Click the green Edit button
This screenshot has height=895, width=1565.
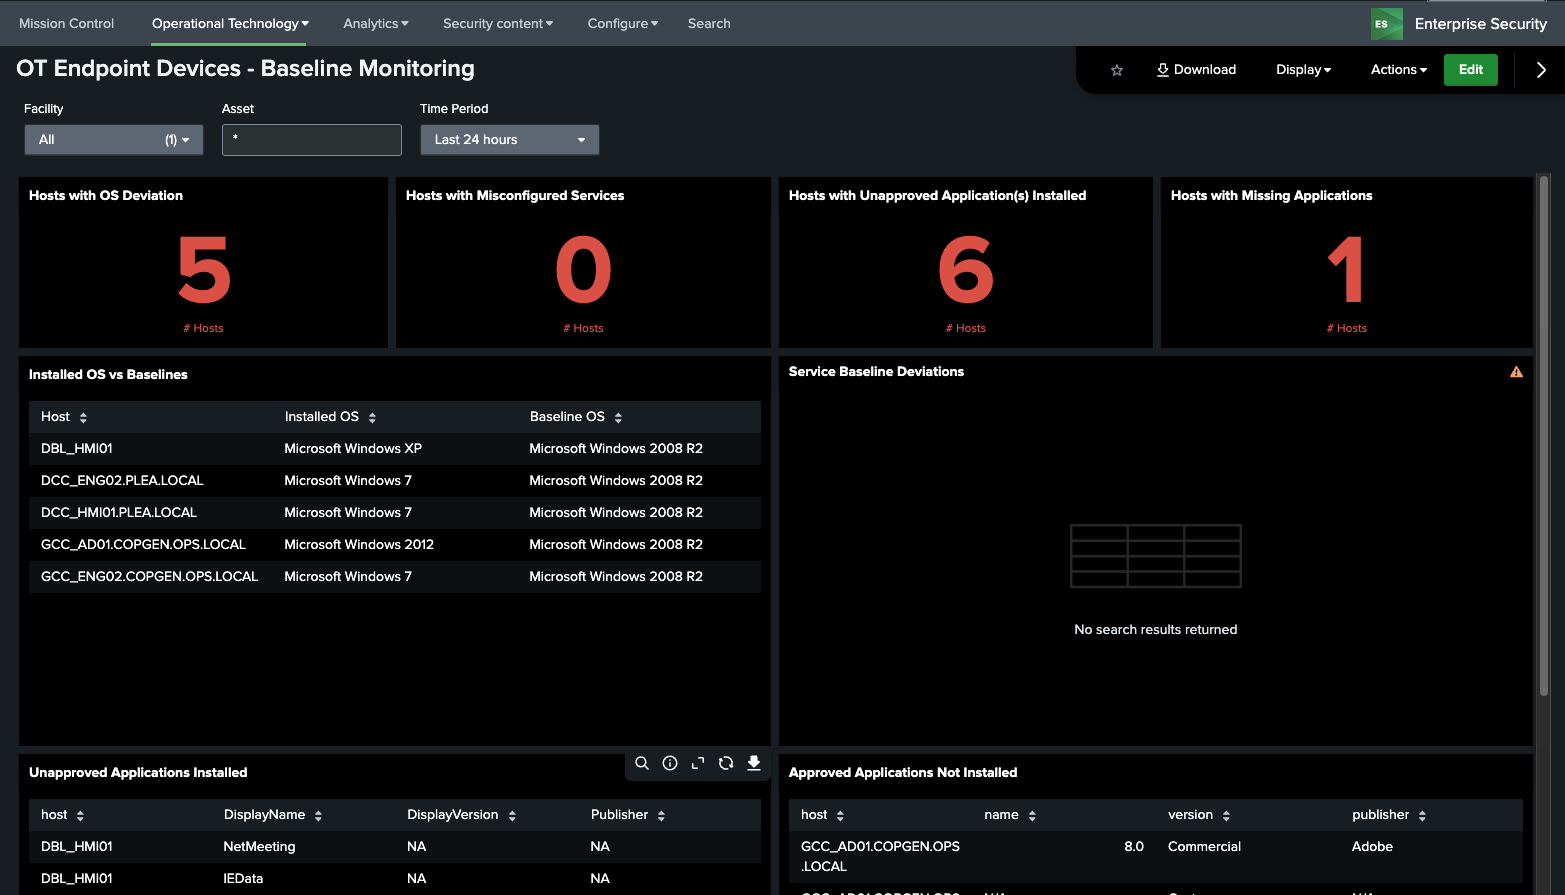tap(1470, 70)
